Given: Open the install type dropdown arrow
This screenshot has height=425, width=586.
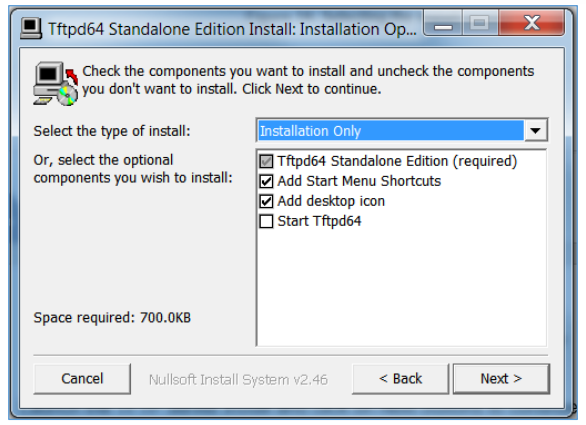Looking at the screenshot, I should (x=535, y=130).
